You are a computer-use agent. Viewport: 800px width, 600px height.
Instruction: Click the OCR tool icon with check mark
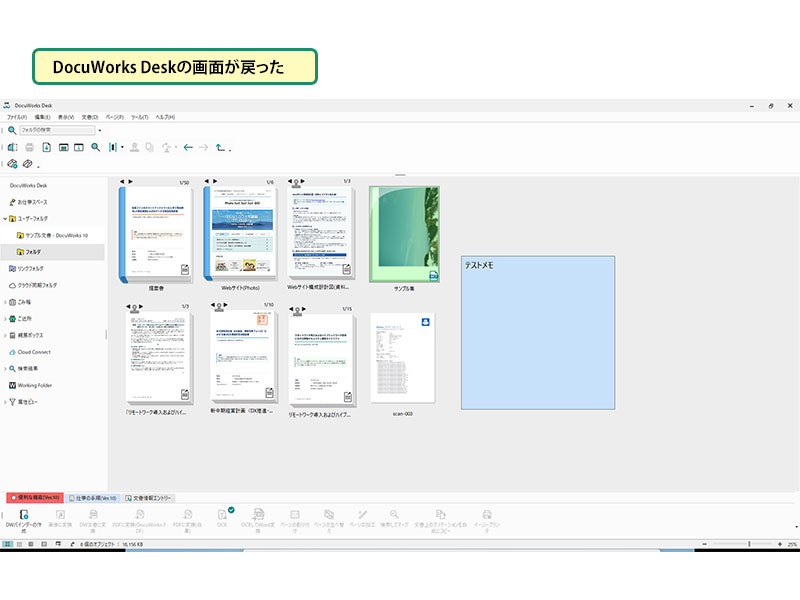pos(222,514)
